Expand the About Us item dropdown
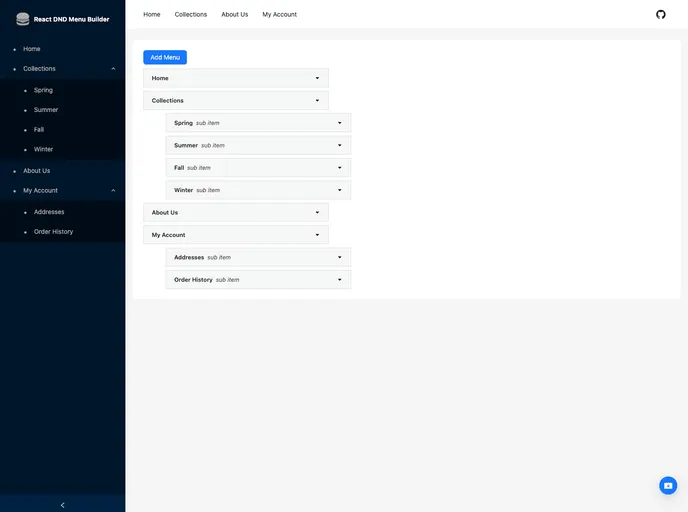 [x=317, y=212]
